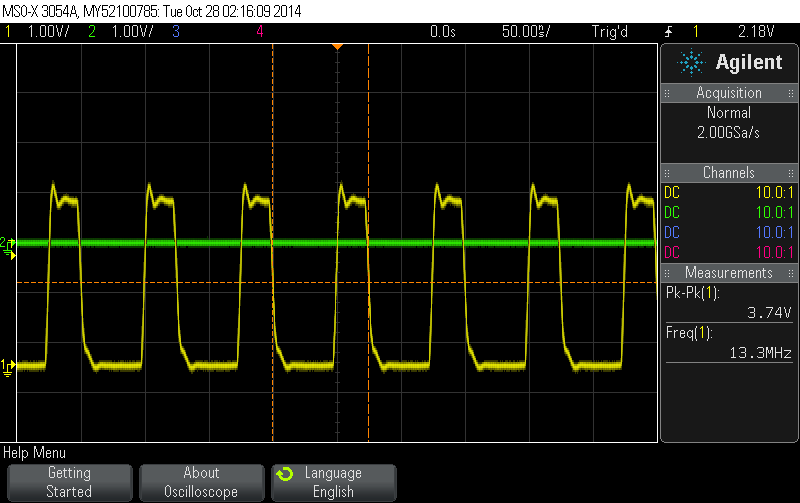
Task: Select the channel 3 indicator
Action: click(176, 32)
